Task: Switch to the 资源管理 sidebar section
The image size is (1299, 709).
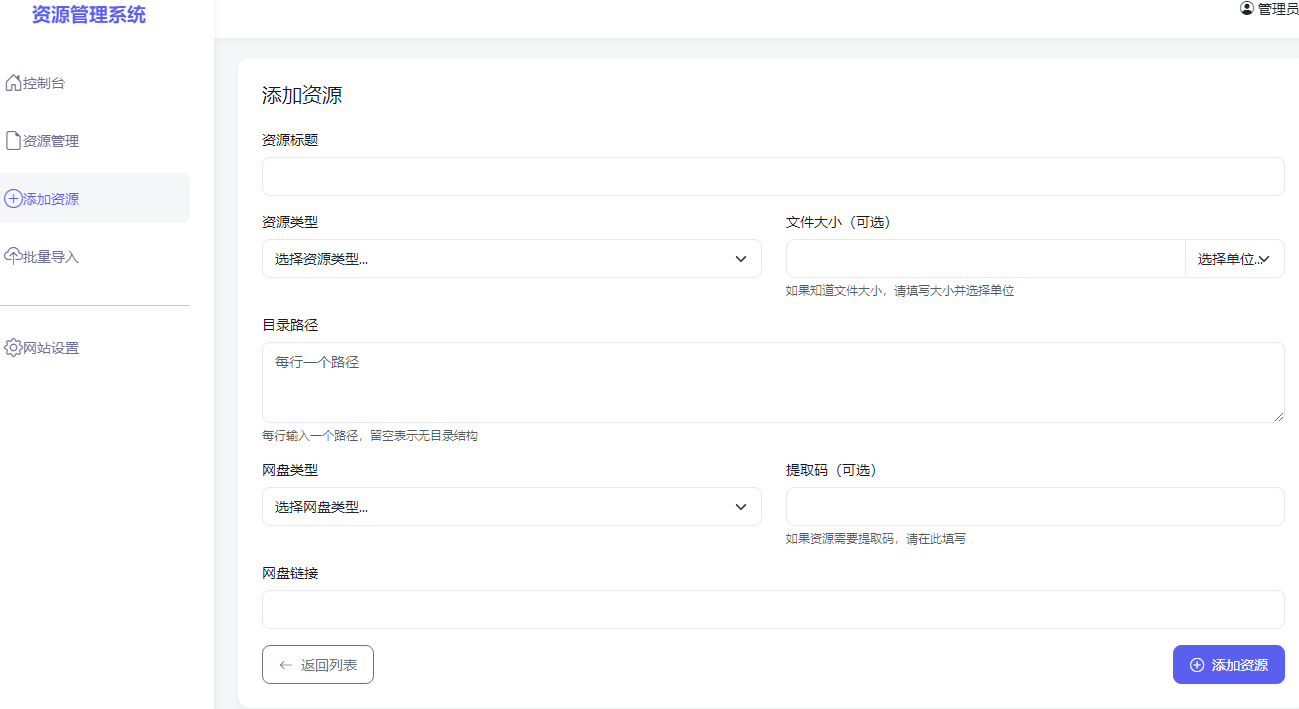Action: 50,140
